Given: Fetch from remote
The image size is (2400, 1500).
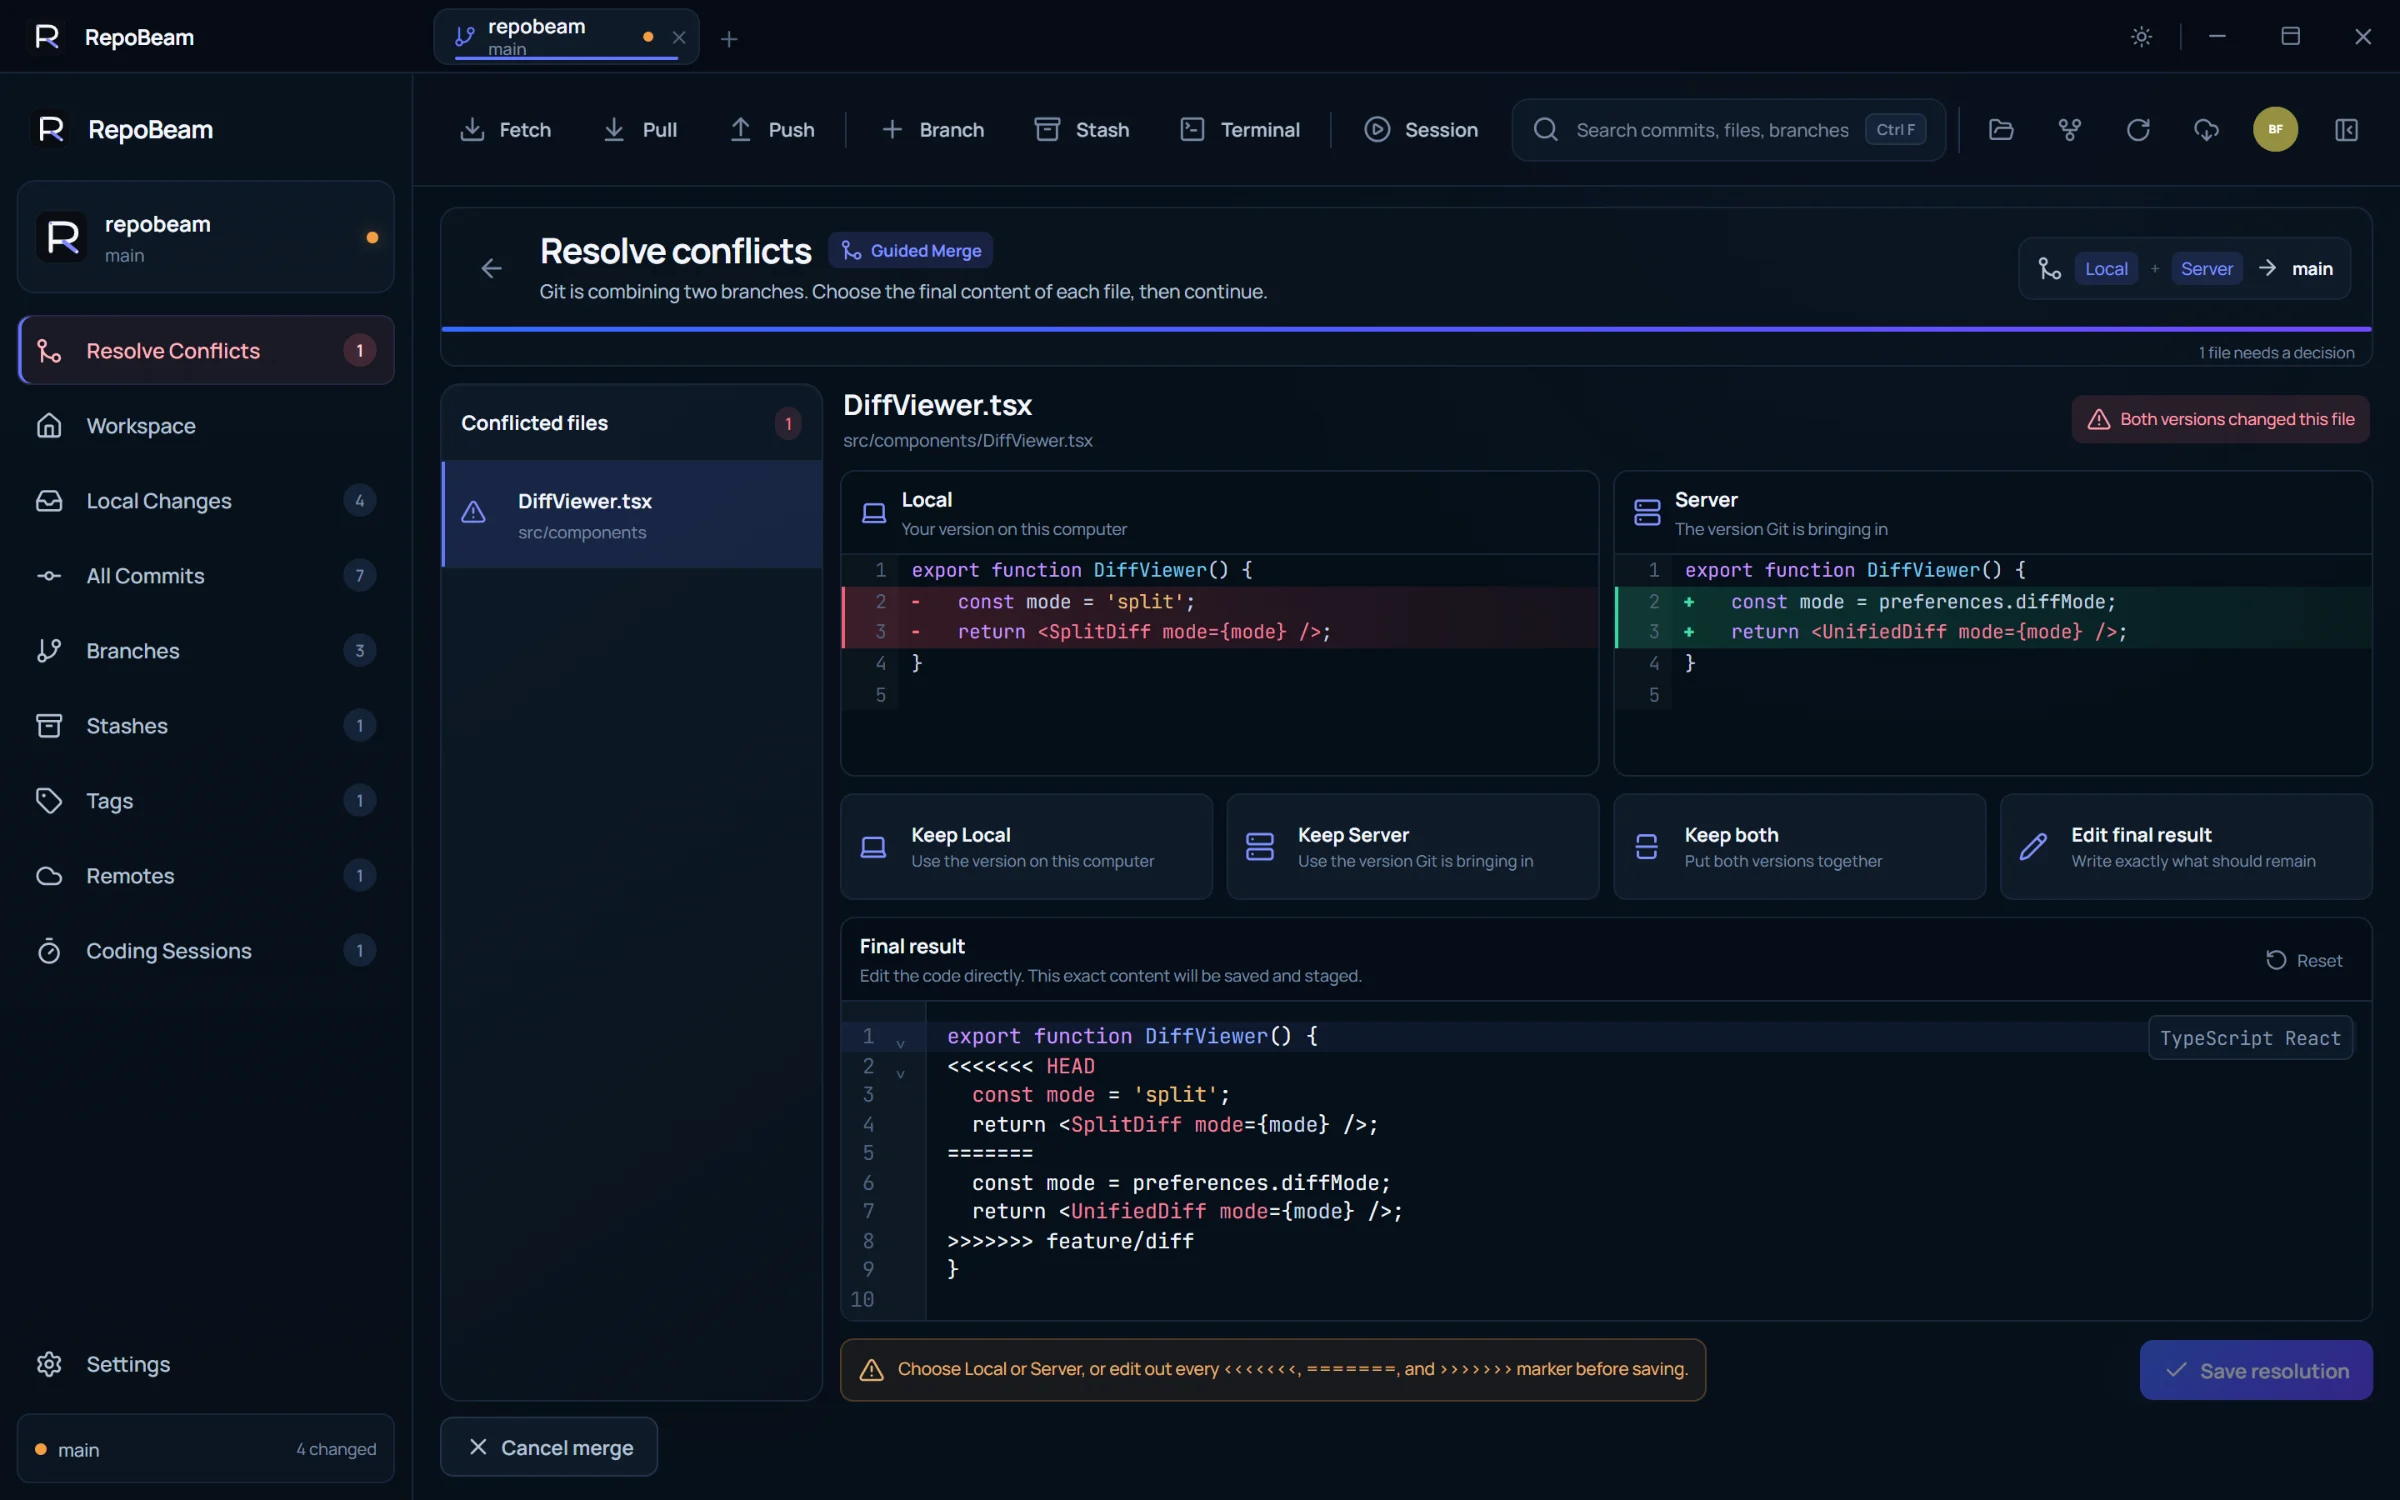Looking at the screenshot, I should click(505, 129).
